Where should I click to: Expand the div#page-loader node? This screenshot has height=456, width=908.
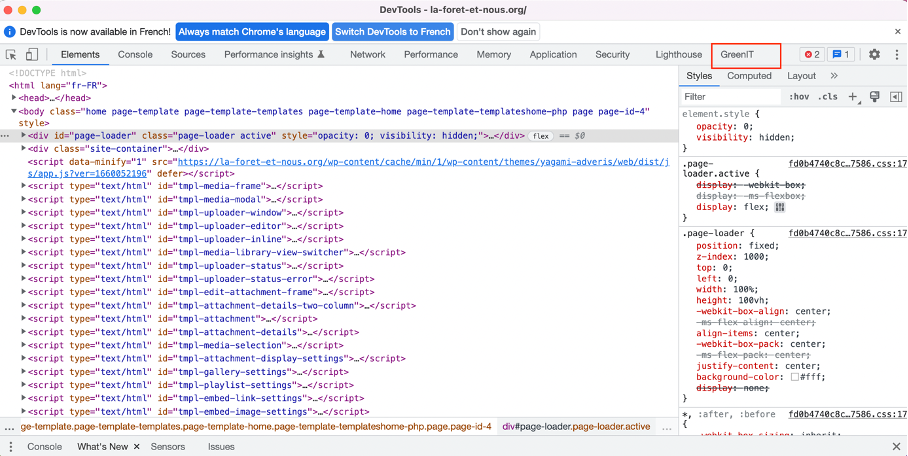point(24,136)
